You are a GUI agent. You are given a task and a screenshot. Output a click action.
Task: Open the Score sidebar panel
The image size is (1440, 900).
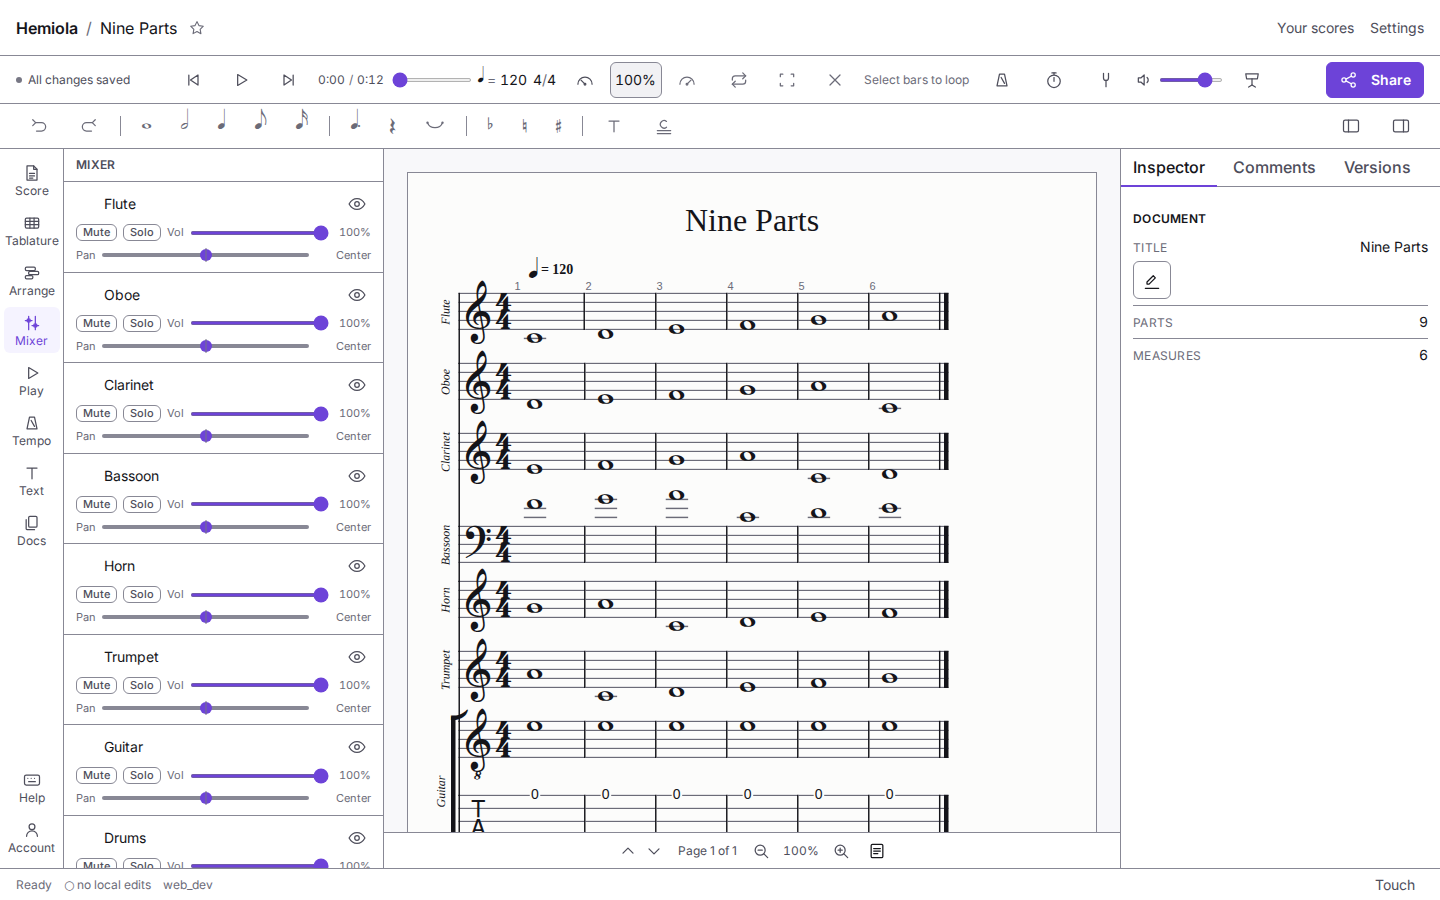[32, 181]
